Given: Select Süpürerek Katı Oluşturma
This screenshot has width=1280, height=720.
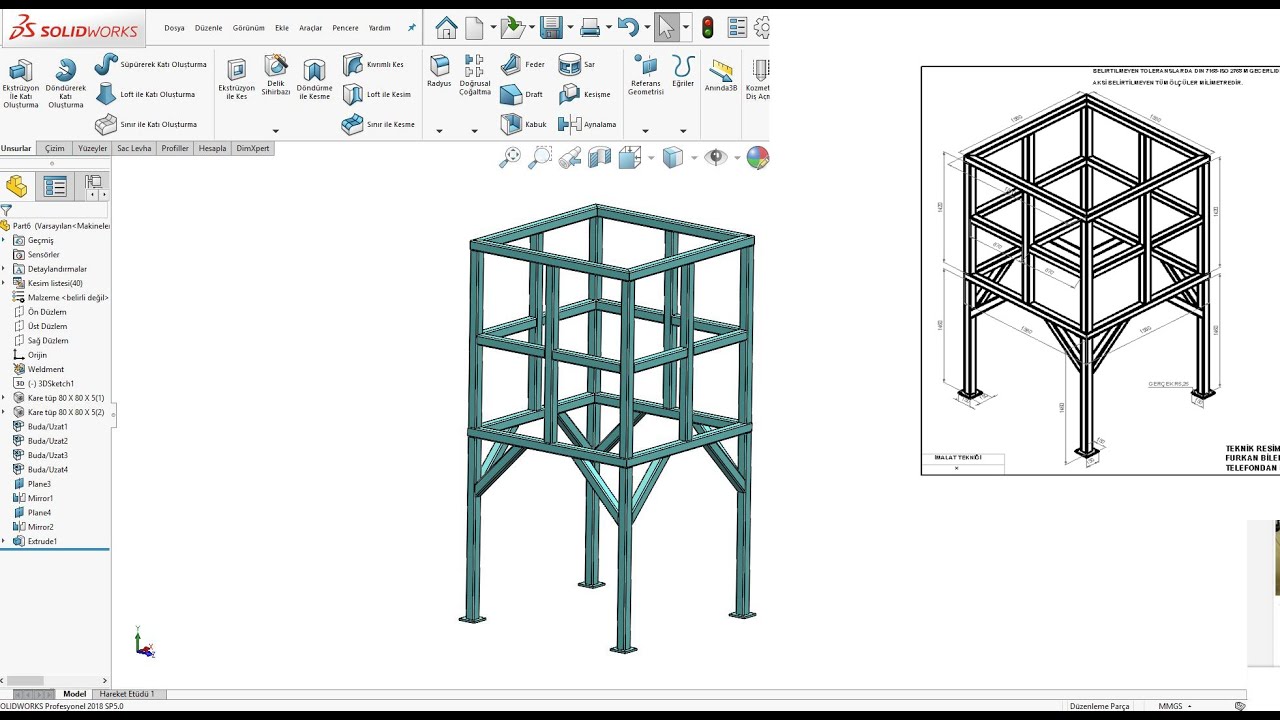Looking at the screenshot, I should 150,64.
